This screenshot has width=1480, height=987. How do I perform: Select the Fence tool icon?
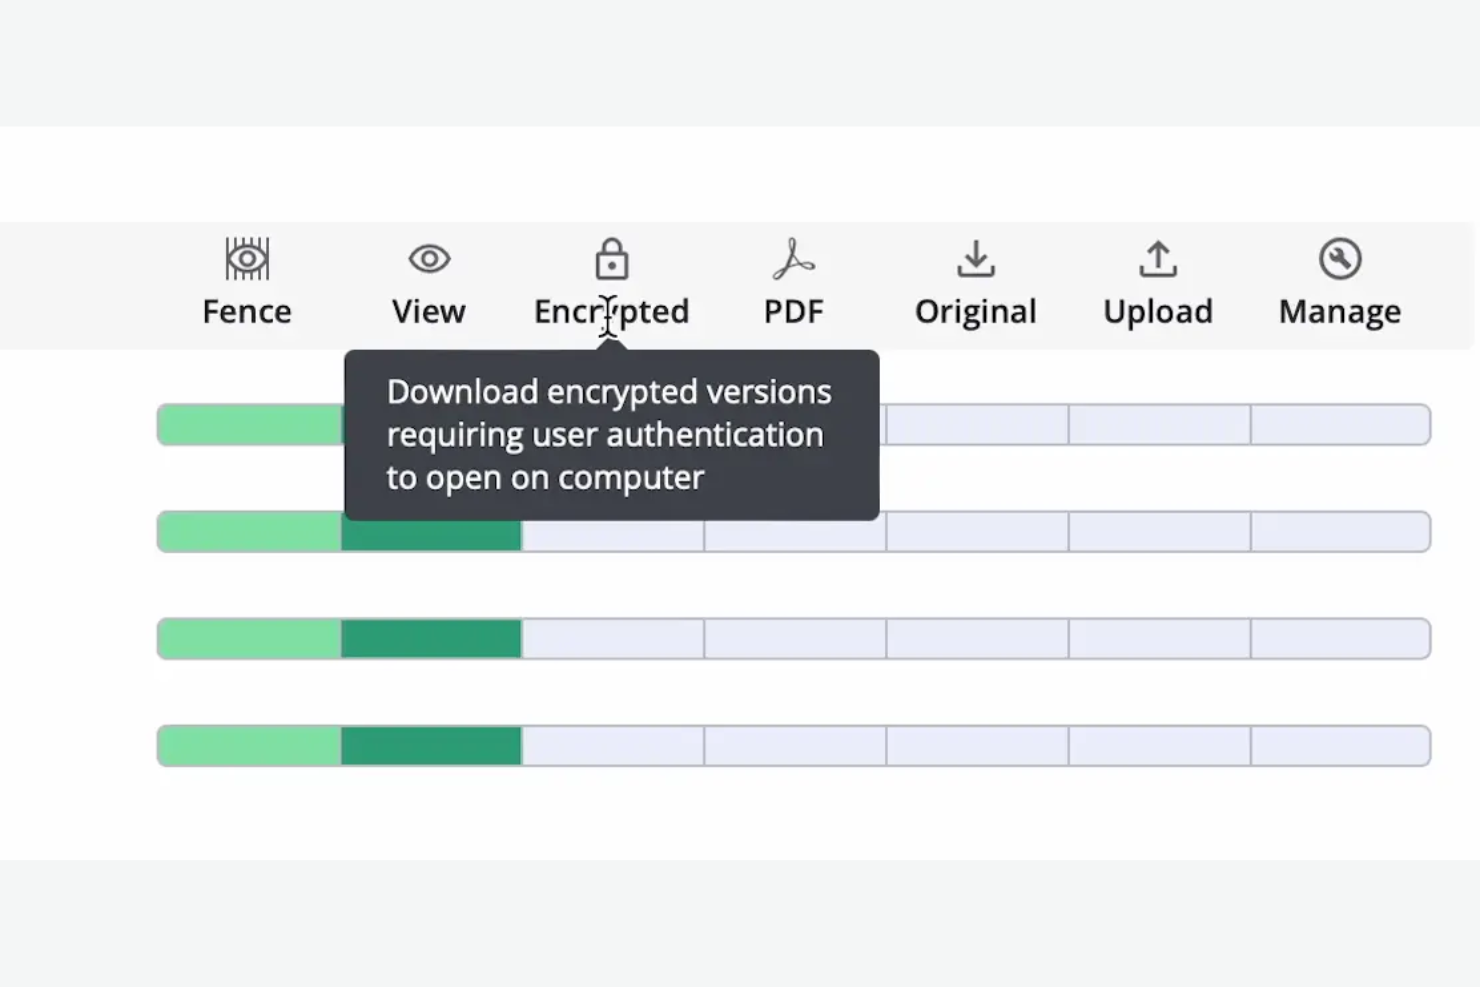pyautogui.click(x=247, y=259)
